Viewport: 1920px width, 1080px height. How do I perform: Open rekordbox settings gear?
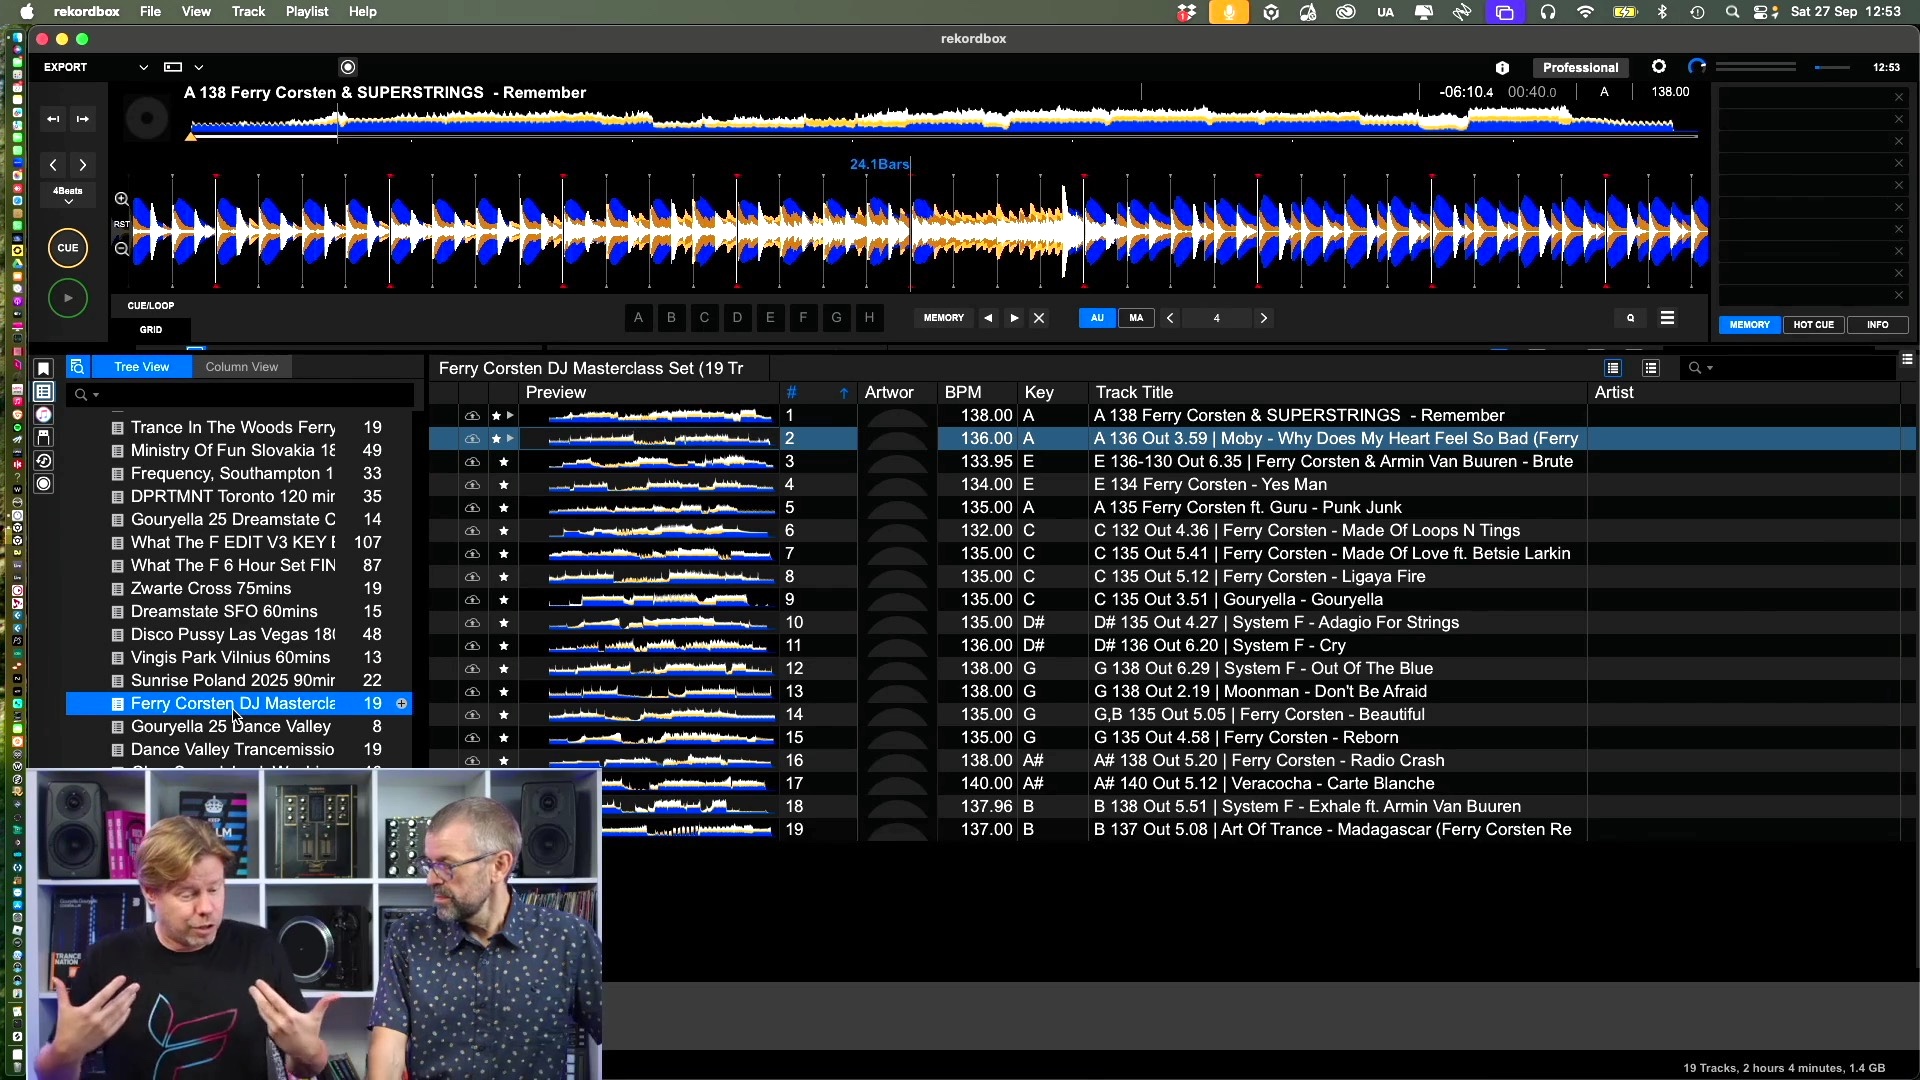click(1659, 67)
